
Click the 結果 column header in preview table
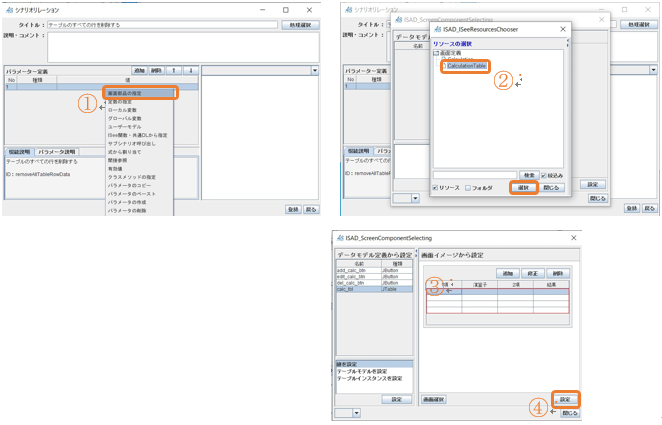551,285
